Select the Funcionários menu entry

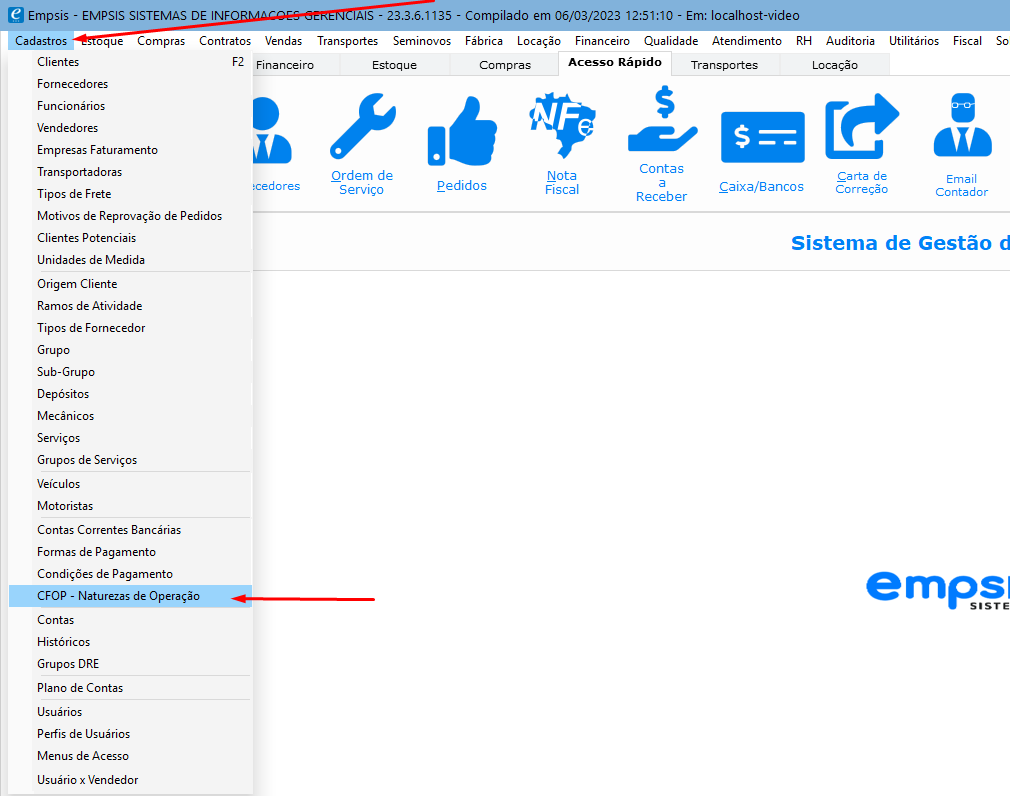[x=129, y=106]
